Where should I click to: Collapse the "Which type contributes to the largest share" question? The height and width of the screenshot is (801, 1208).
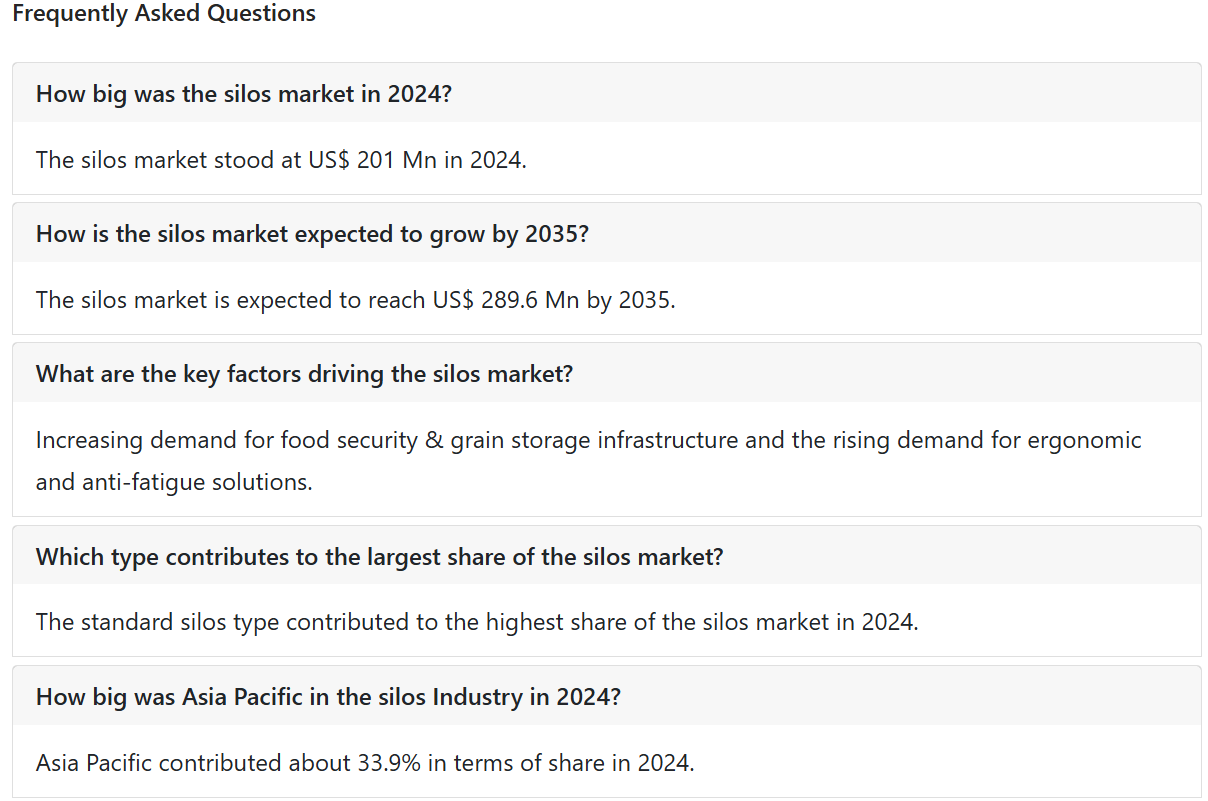pos(606,556)
